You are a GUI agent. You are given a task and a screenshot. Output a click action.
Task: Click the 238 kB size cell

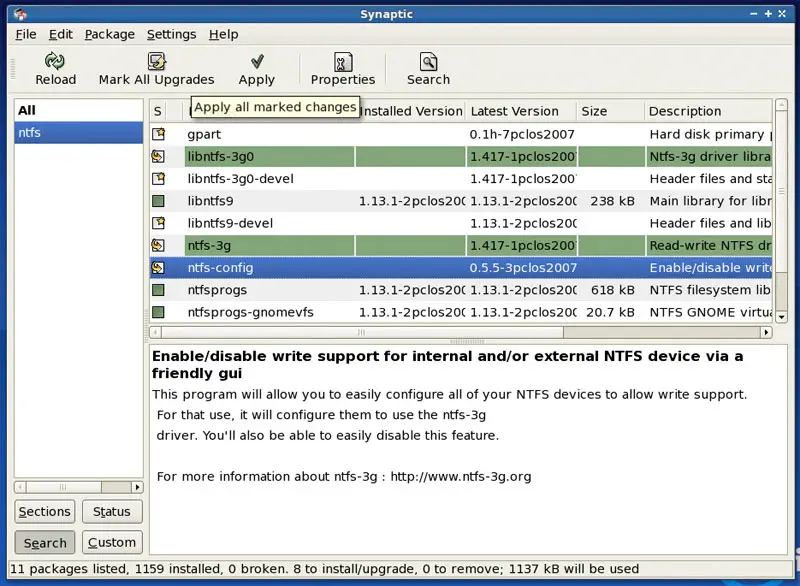pos(612,201)
